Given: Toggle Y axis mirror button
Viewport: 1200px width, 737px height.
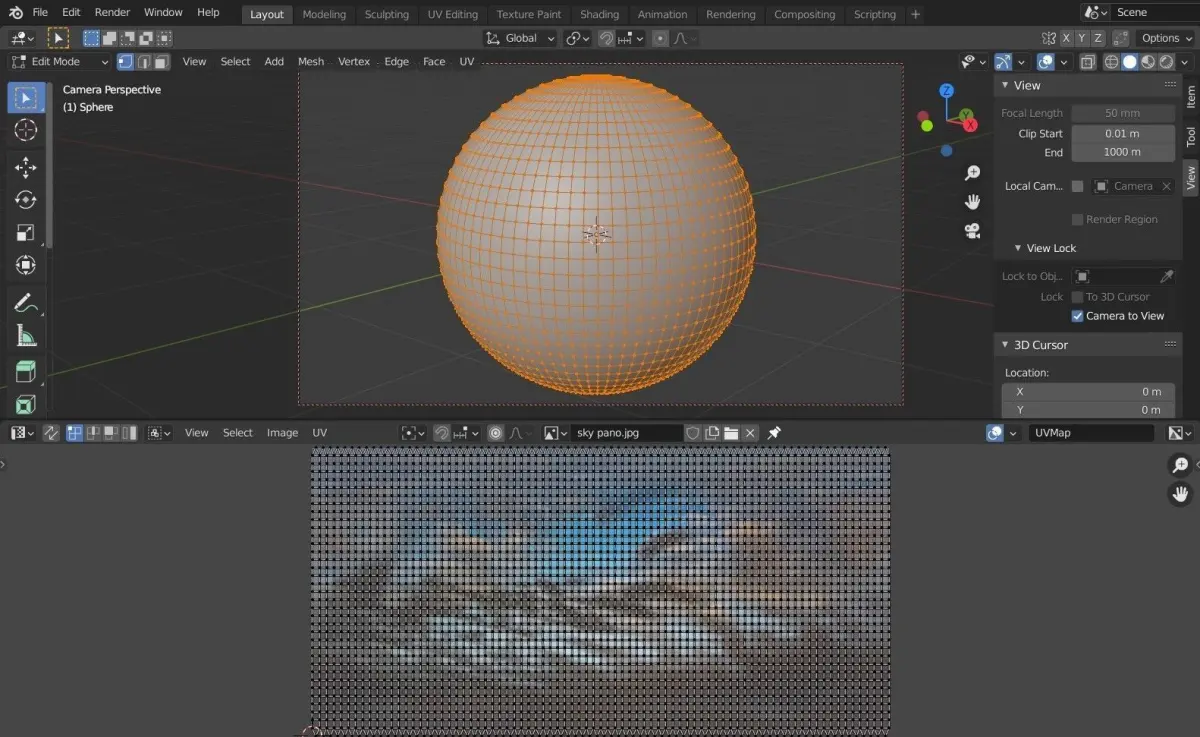Looking at the screenshot, I should 1084,38.
